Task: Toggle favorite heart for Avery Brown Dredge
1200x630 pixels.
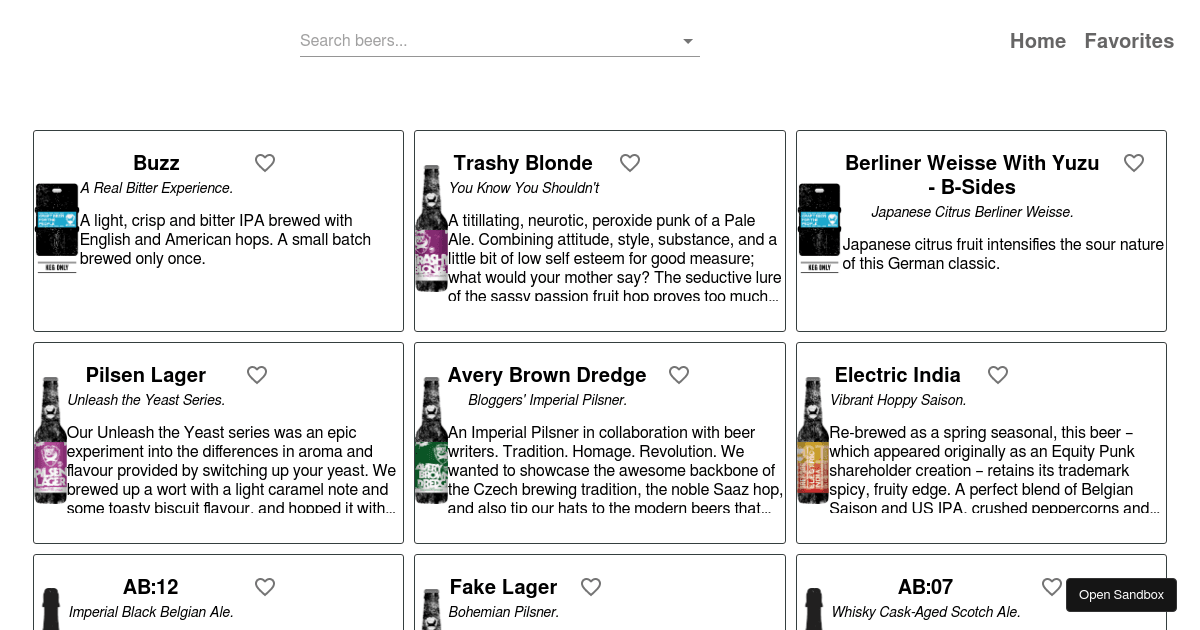Action: [679, 375]
